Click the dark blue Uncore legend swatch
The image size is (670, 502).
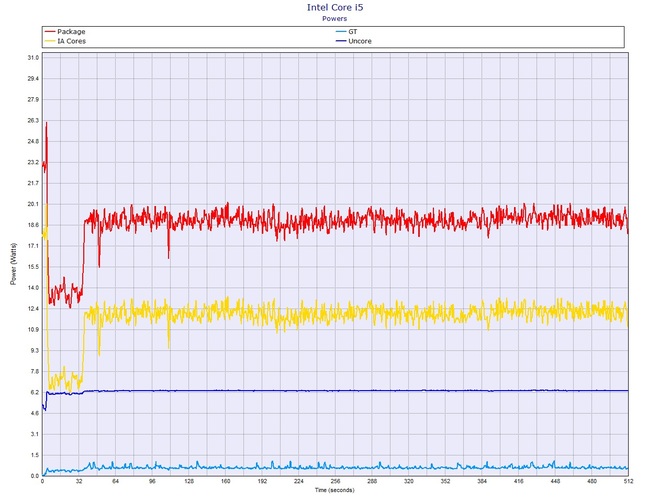tap(341, 41)
